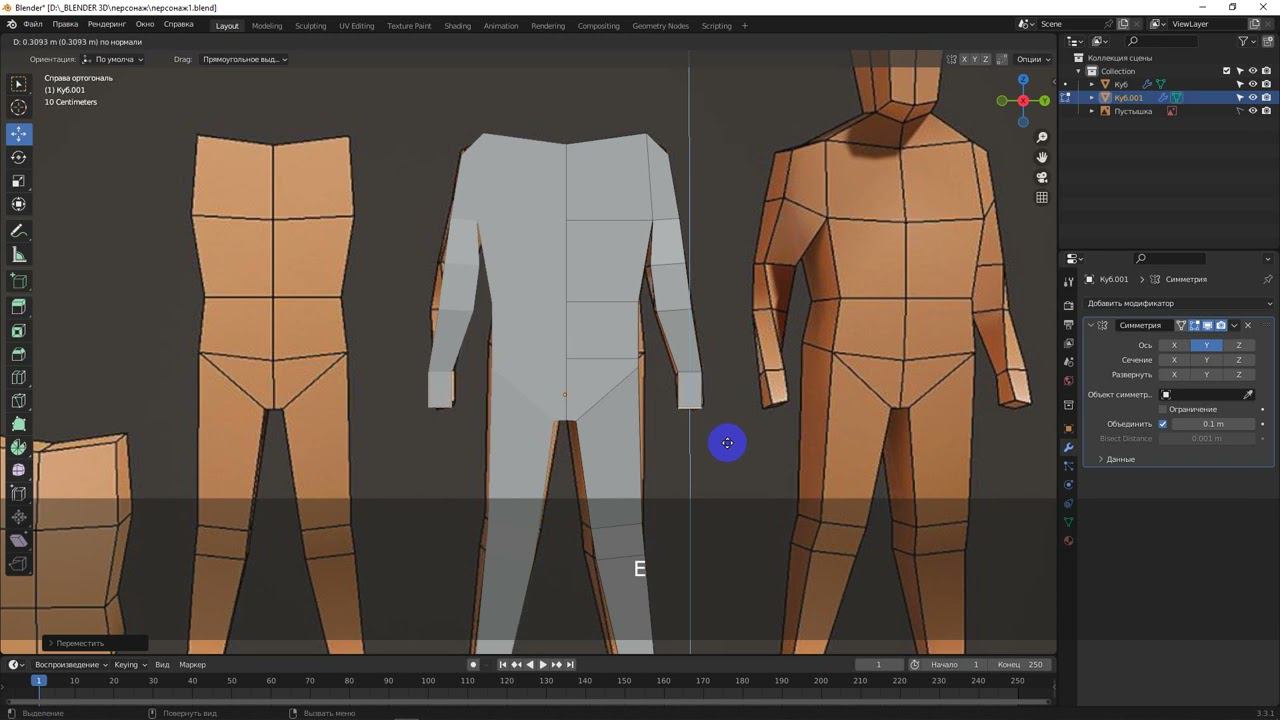Image resolution: width=1280 pixels, height=720 pixels.
Task: Collapse the Симметрия modifier panel
Action: click(x=1091, y=325)
